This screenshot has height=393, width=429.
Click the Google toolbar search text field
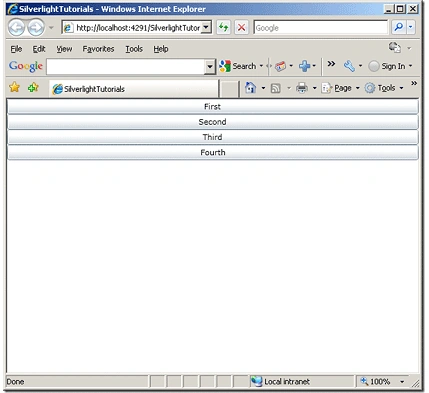(x=126, y=67)
